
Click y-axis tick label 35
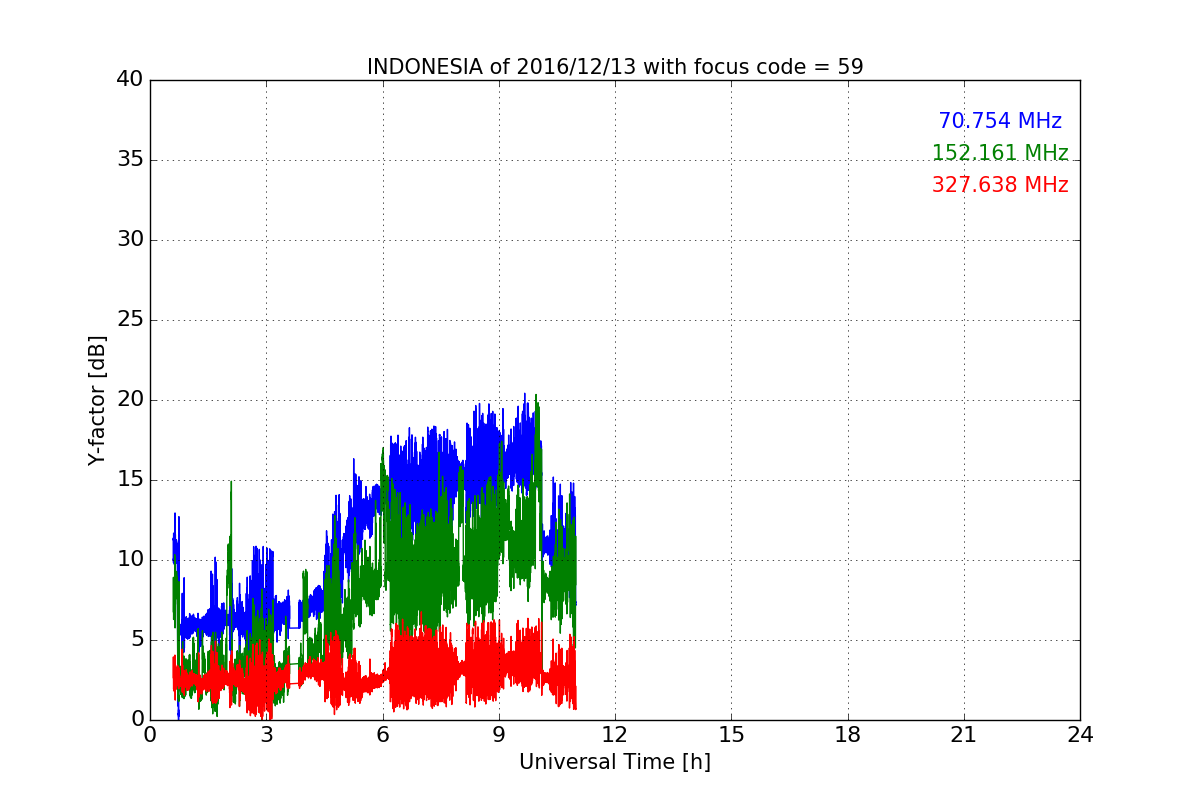130,160
